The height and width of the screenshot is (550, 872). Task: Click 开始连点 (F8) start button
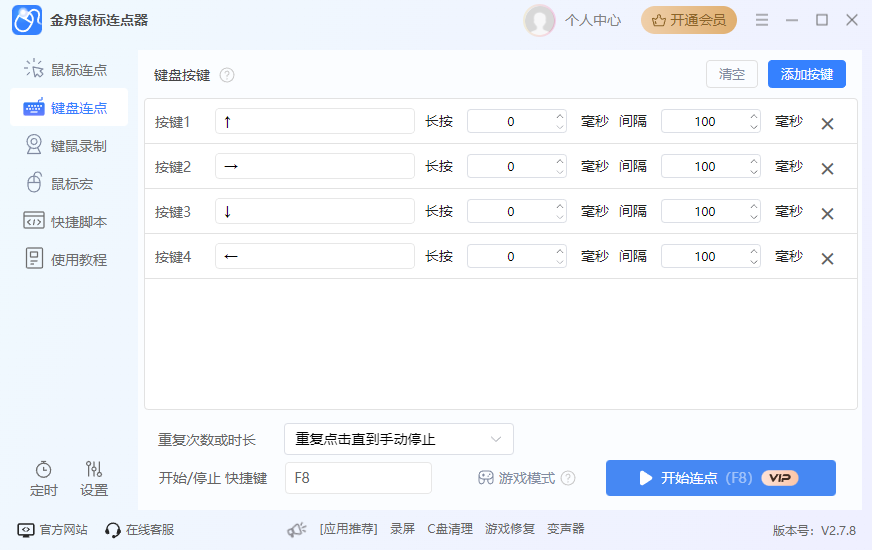point(721,478)
